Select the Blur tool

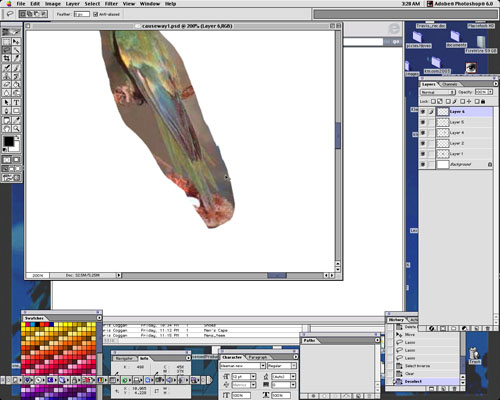click(x=6, y=93)
